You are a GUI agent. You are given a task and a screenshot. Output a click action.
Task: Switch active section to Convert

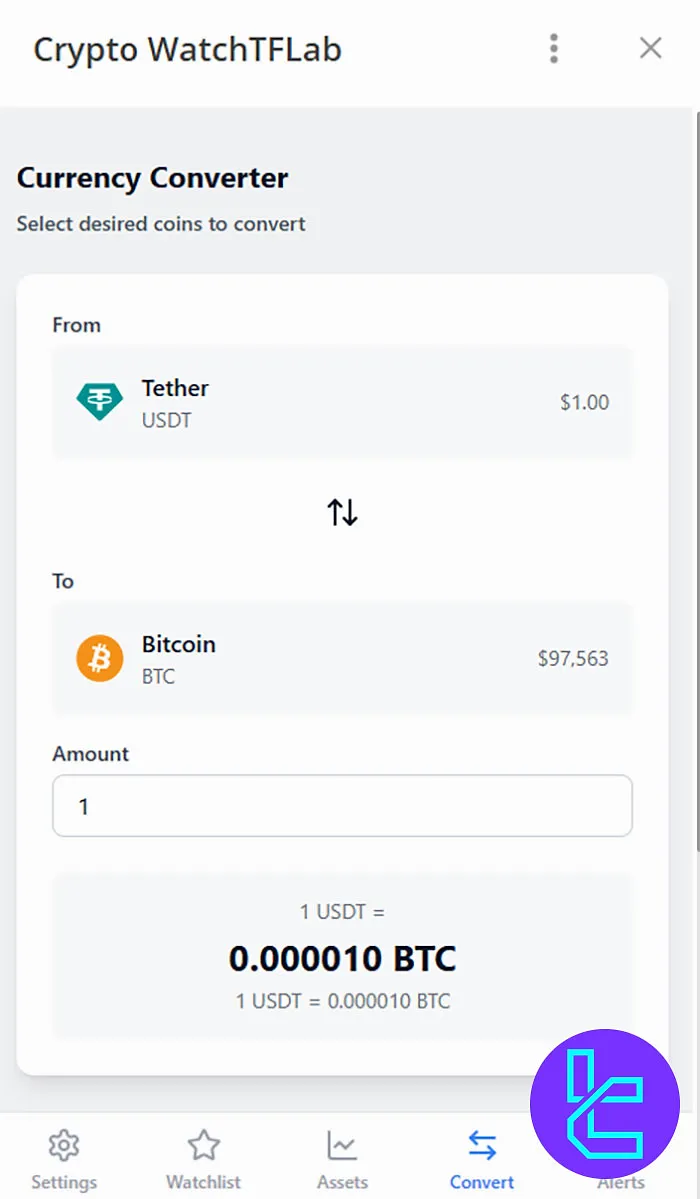click(x=482, y=1157)
